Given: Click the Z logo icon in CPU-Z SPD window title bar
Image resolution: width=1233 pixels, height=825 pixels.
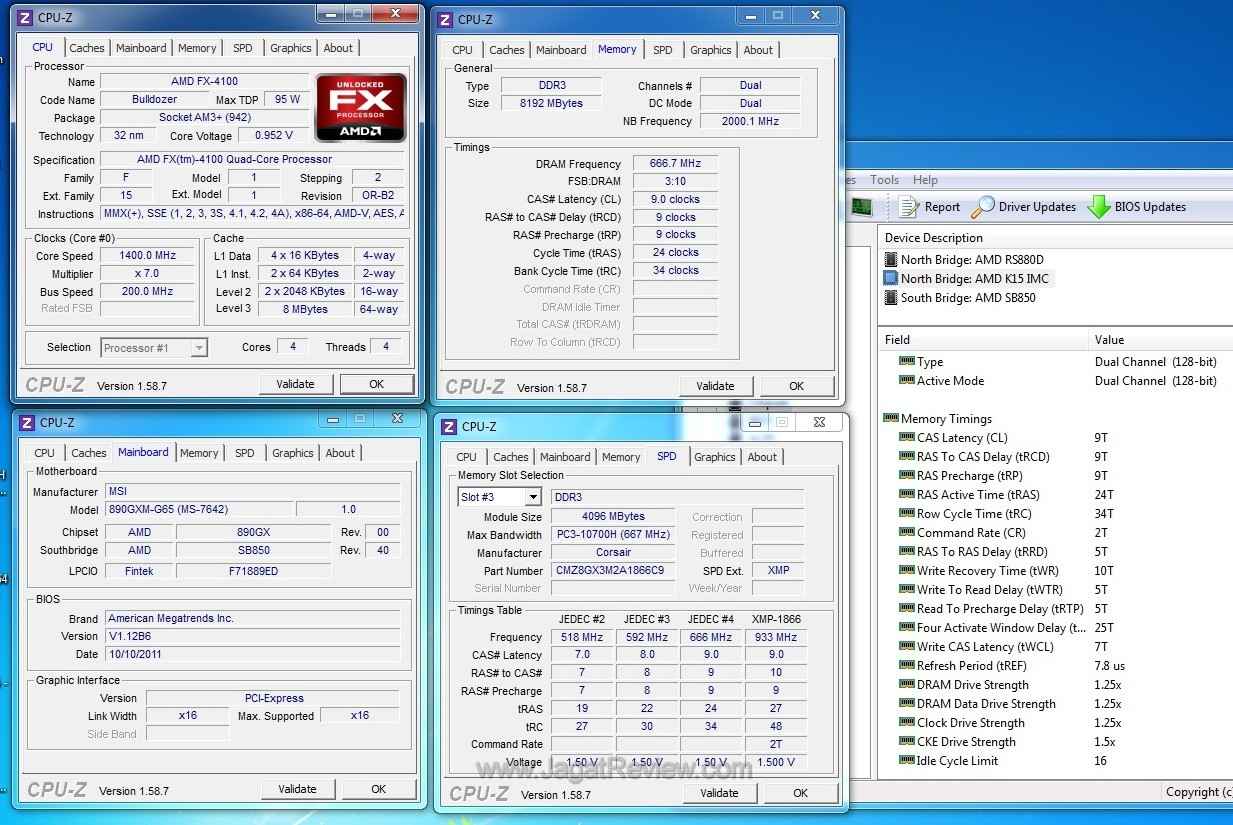Looking at the screenshot, I should coord(449,426).
